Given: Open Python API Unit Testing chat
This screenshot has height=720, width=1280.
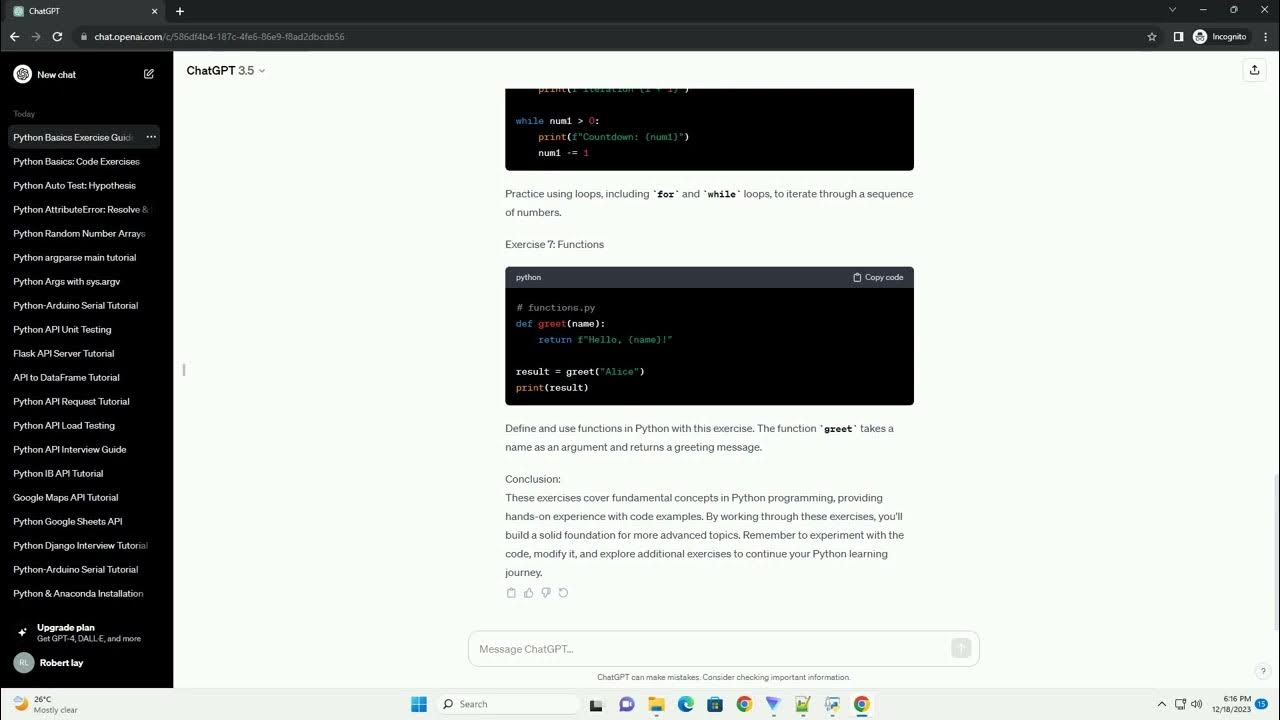Looking at the screenshot, I should point(84,329).
